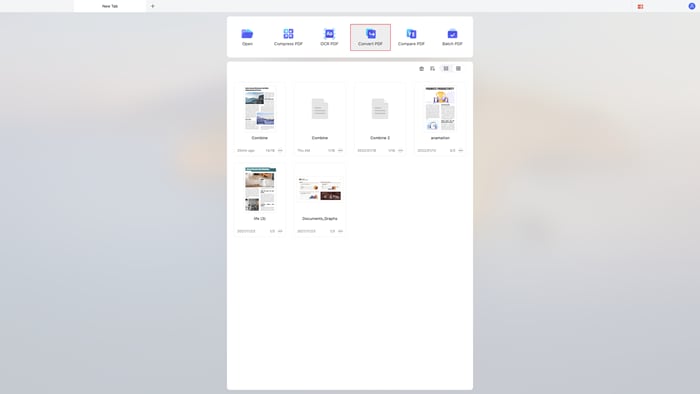The image size is (700, 394).
Task: Open the more options menu for promotion file
Action: (x=461, y=150)
